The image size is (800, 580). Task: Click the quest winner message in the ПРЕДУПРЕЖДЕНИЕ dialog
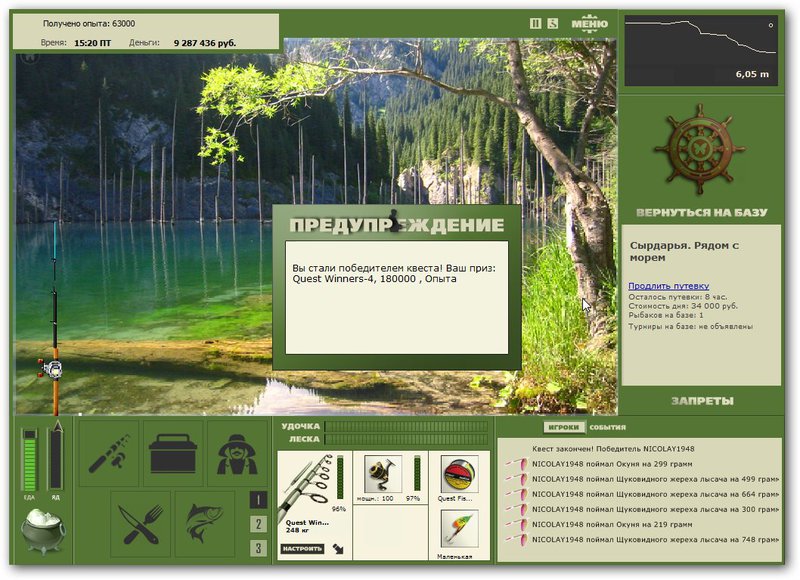tap(394, 274)
